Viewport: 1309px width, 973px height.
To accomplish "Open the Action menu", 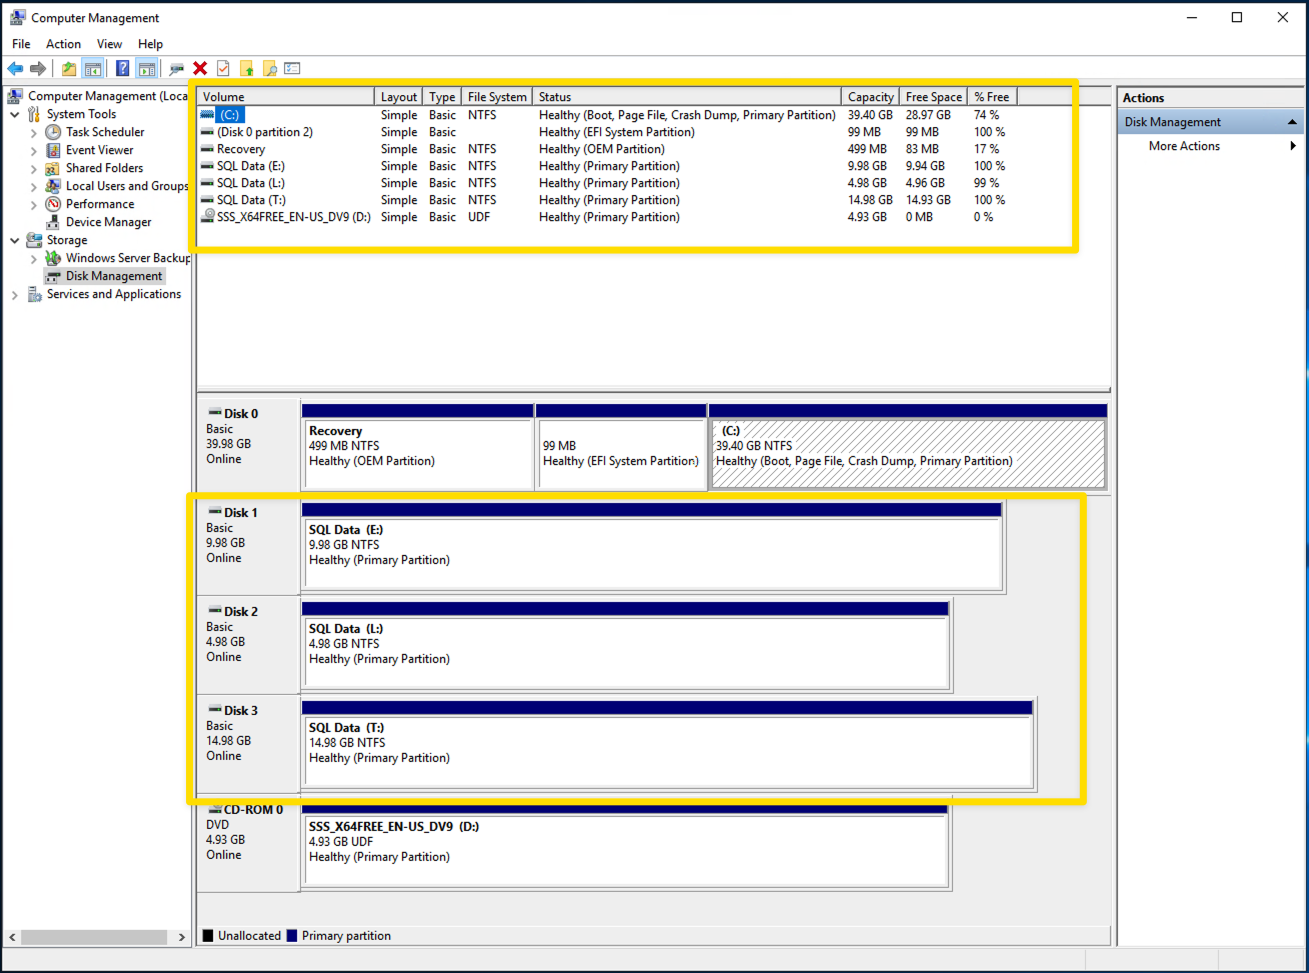I will click(63, 44).
